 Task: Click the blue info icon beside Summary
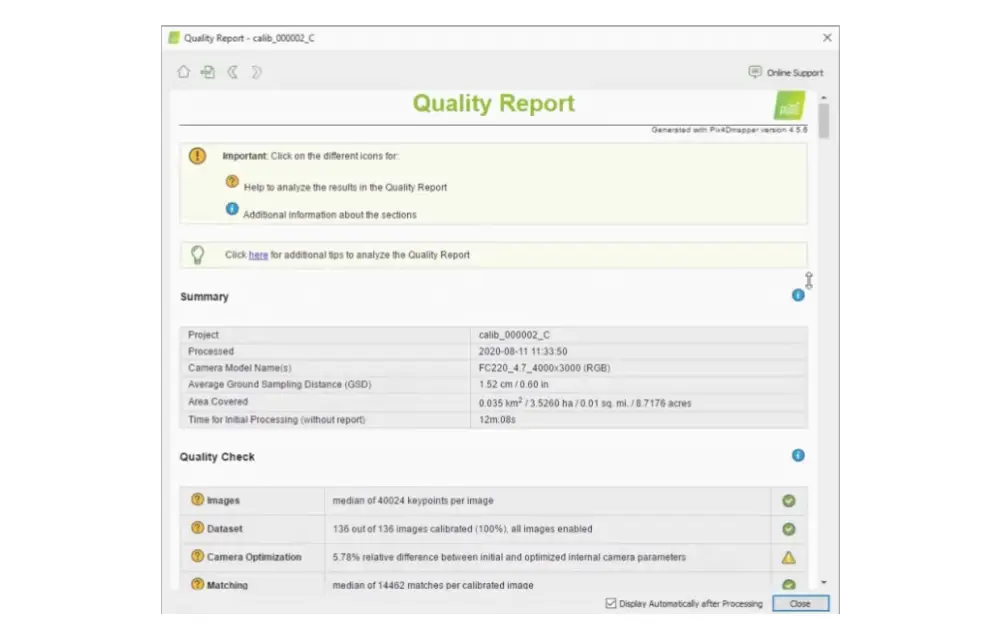tap(798, 295)
